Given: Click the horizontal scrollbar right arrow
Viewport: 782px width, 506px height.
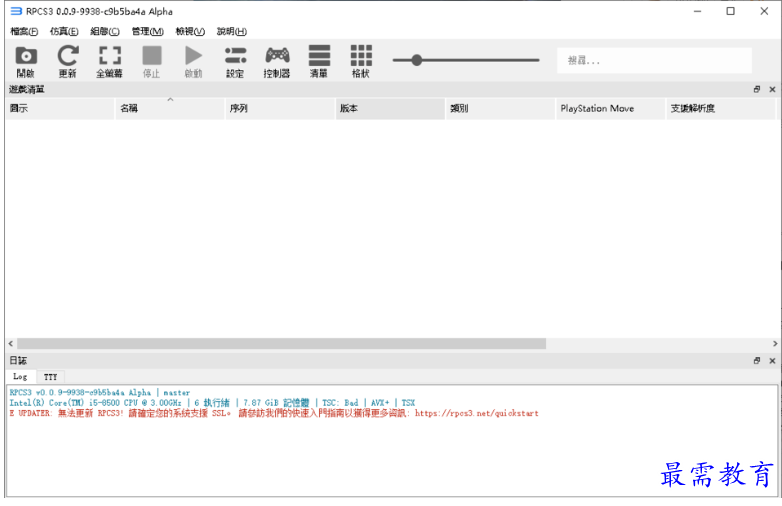Looking at the screenshot, I should (775, 343).
